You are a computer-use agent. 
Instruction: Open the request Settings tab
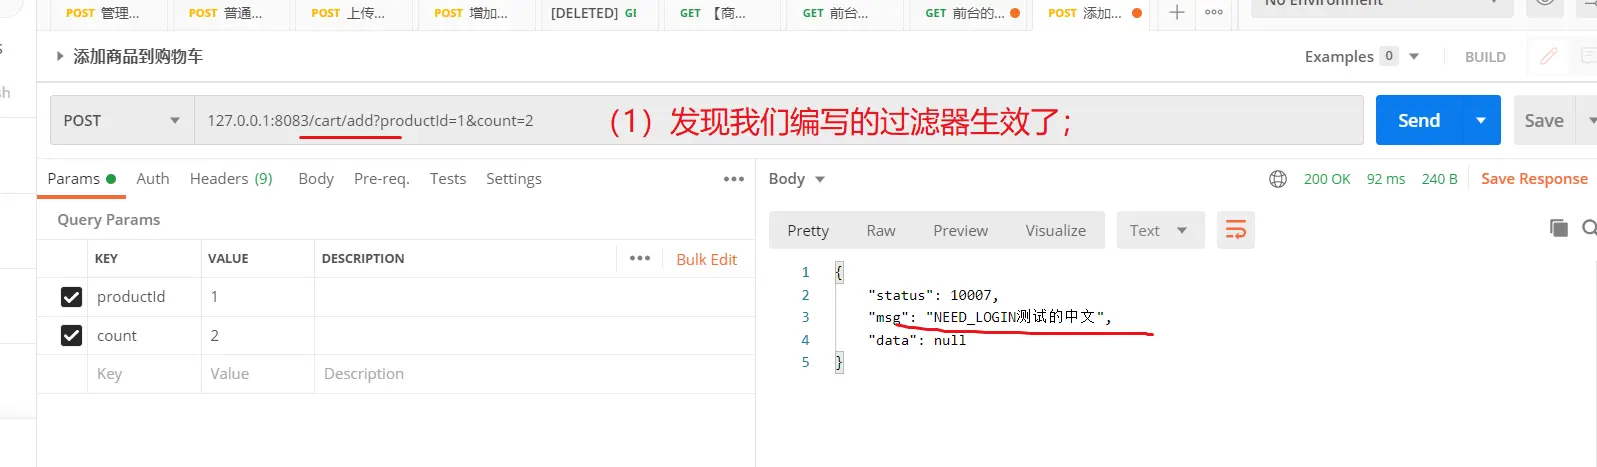[x=514, y=179]
